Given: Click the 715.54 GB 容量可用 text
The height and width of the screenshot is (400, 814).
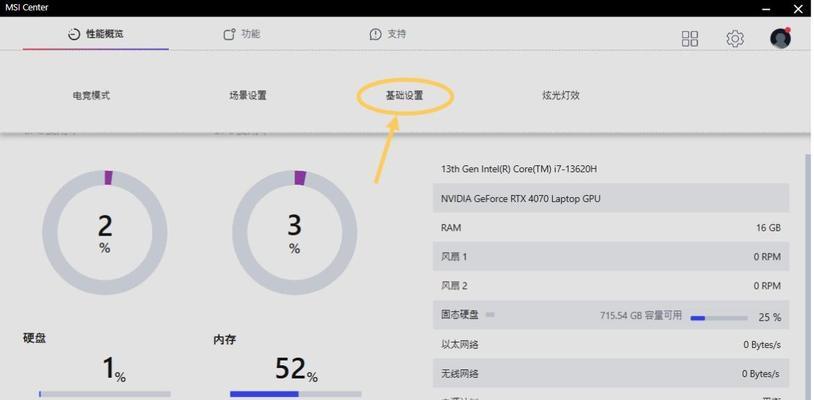Looking at the screenshot, I should pos(641,315).
